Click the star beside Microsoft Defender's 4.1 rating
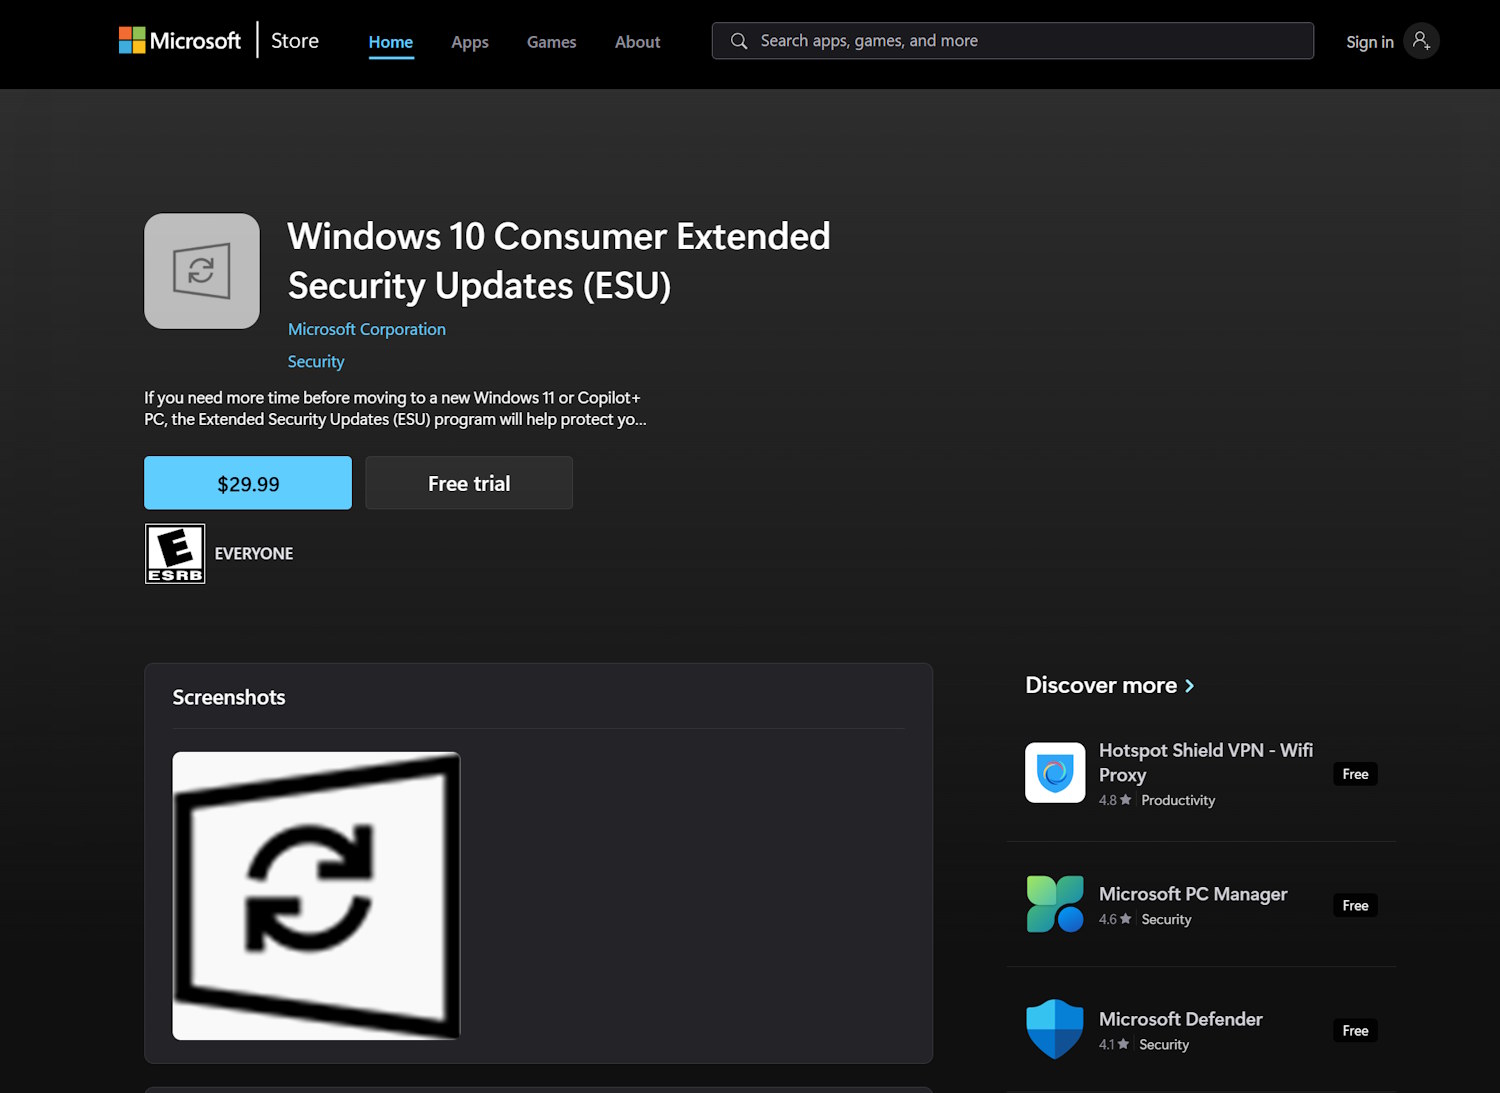 coord(1125,1044)
